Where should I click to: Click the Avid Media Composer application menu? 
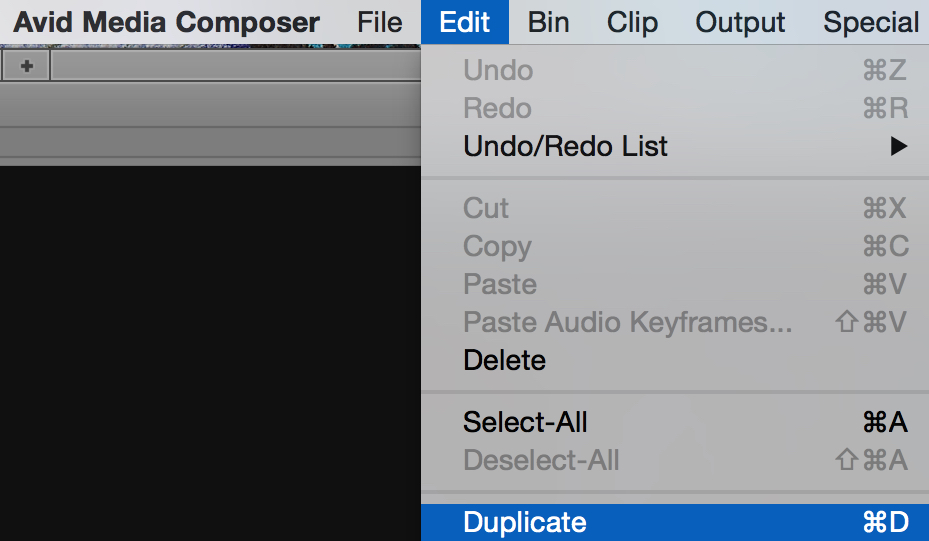[166, 23]
